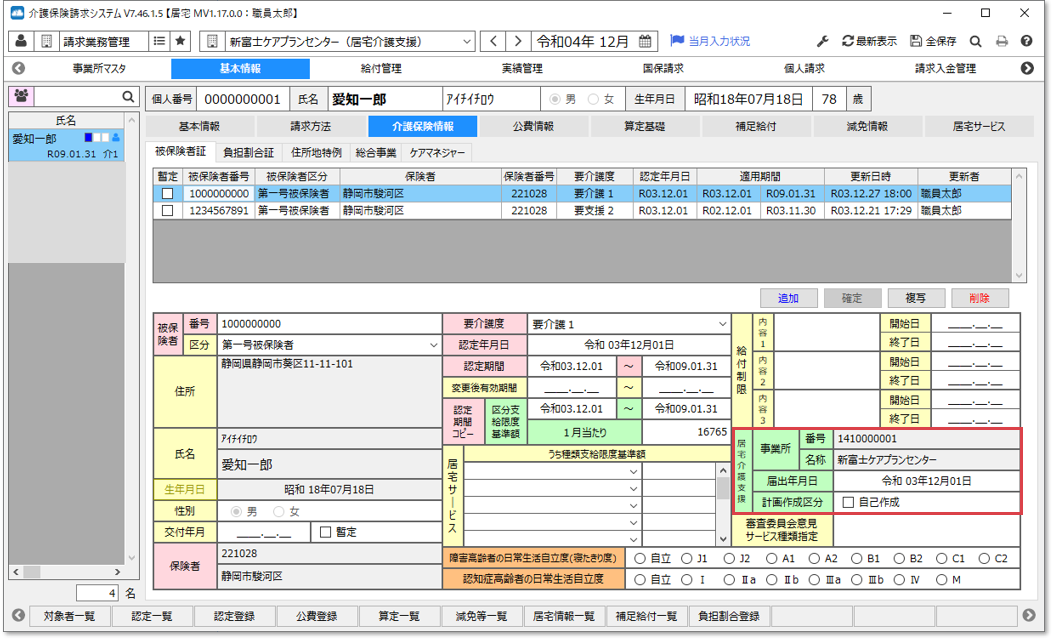Select 女 radio in lower 性別 row
This screenshot has height=643, width=1054.
click(279, 512)
